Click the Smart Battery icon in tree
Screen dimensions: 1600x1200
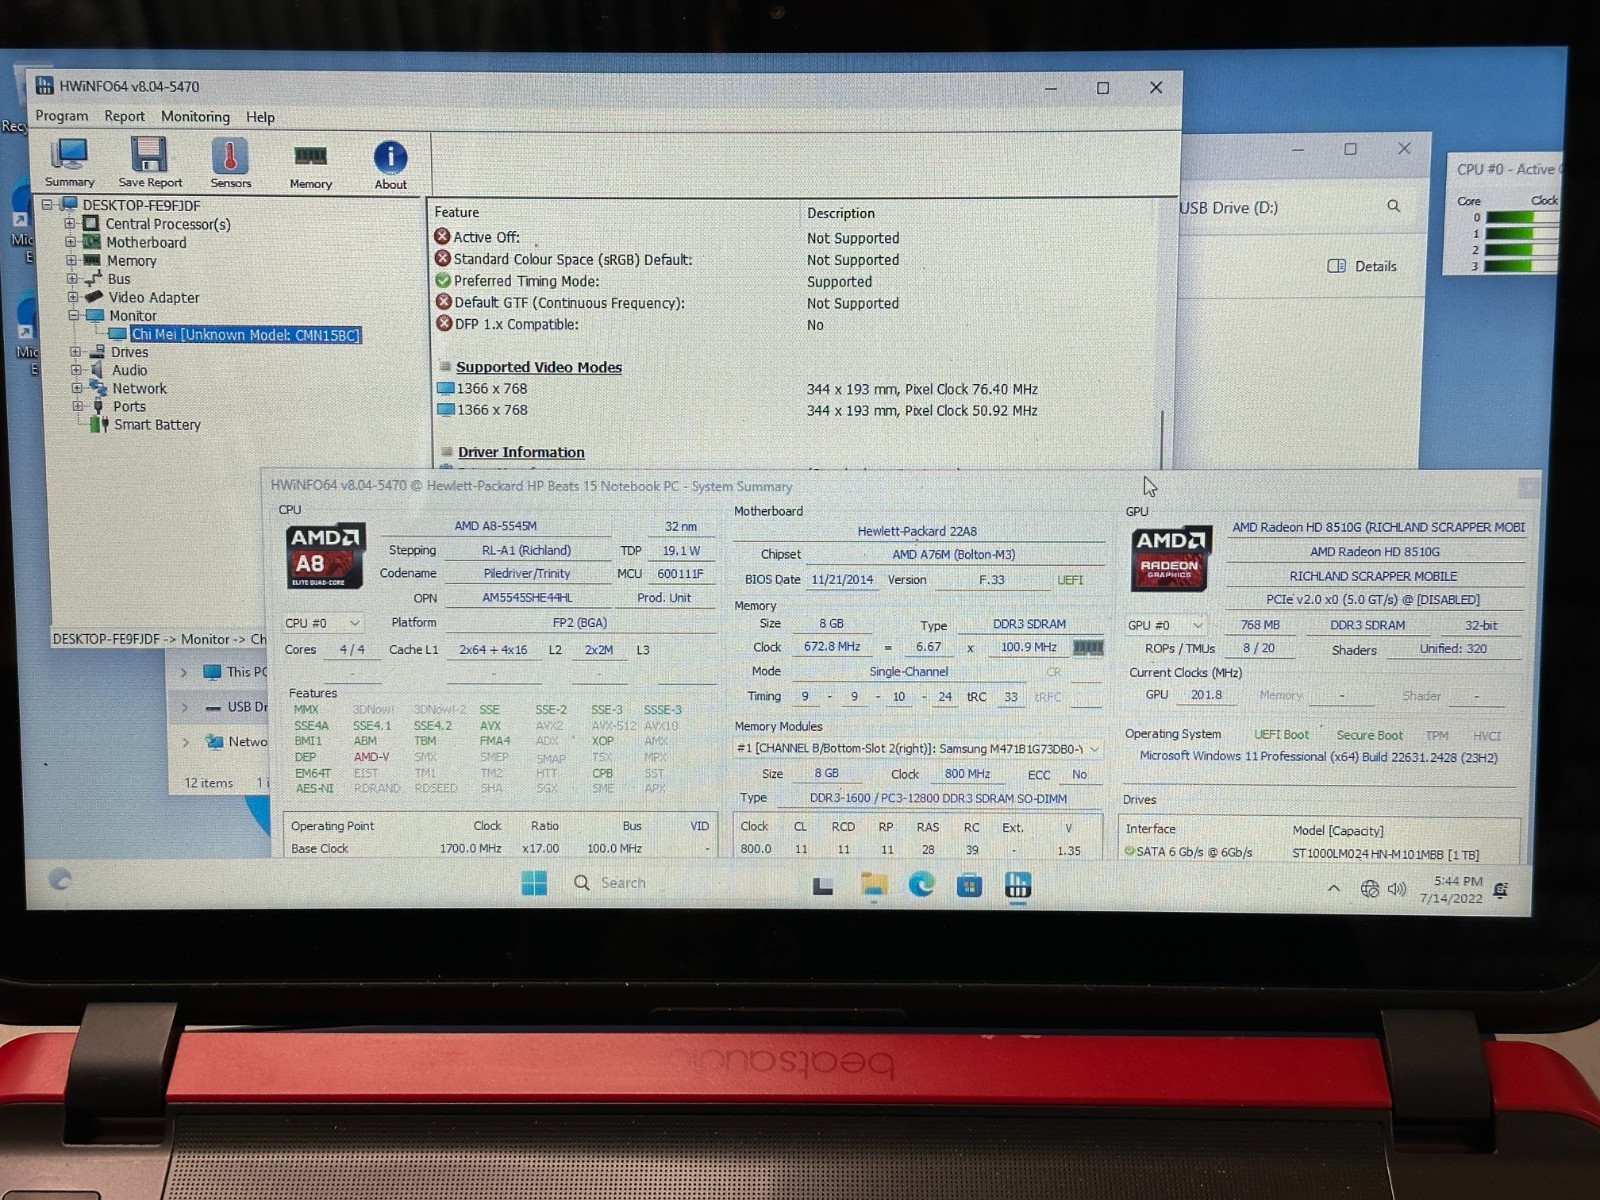click(x=99, y=425)
